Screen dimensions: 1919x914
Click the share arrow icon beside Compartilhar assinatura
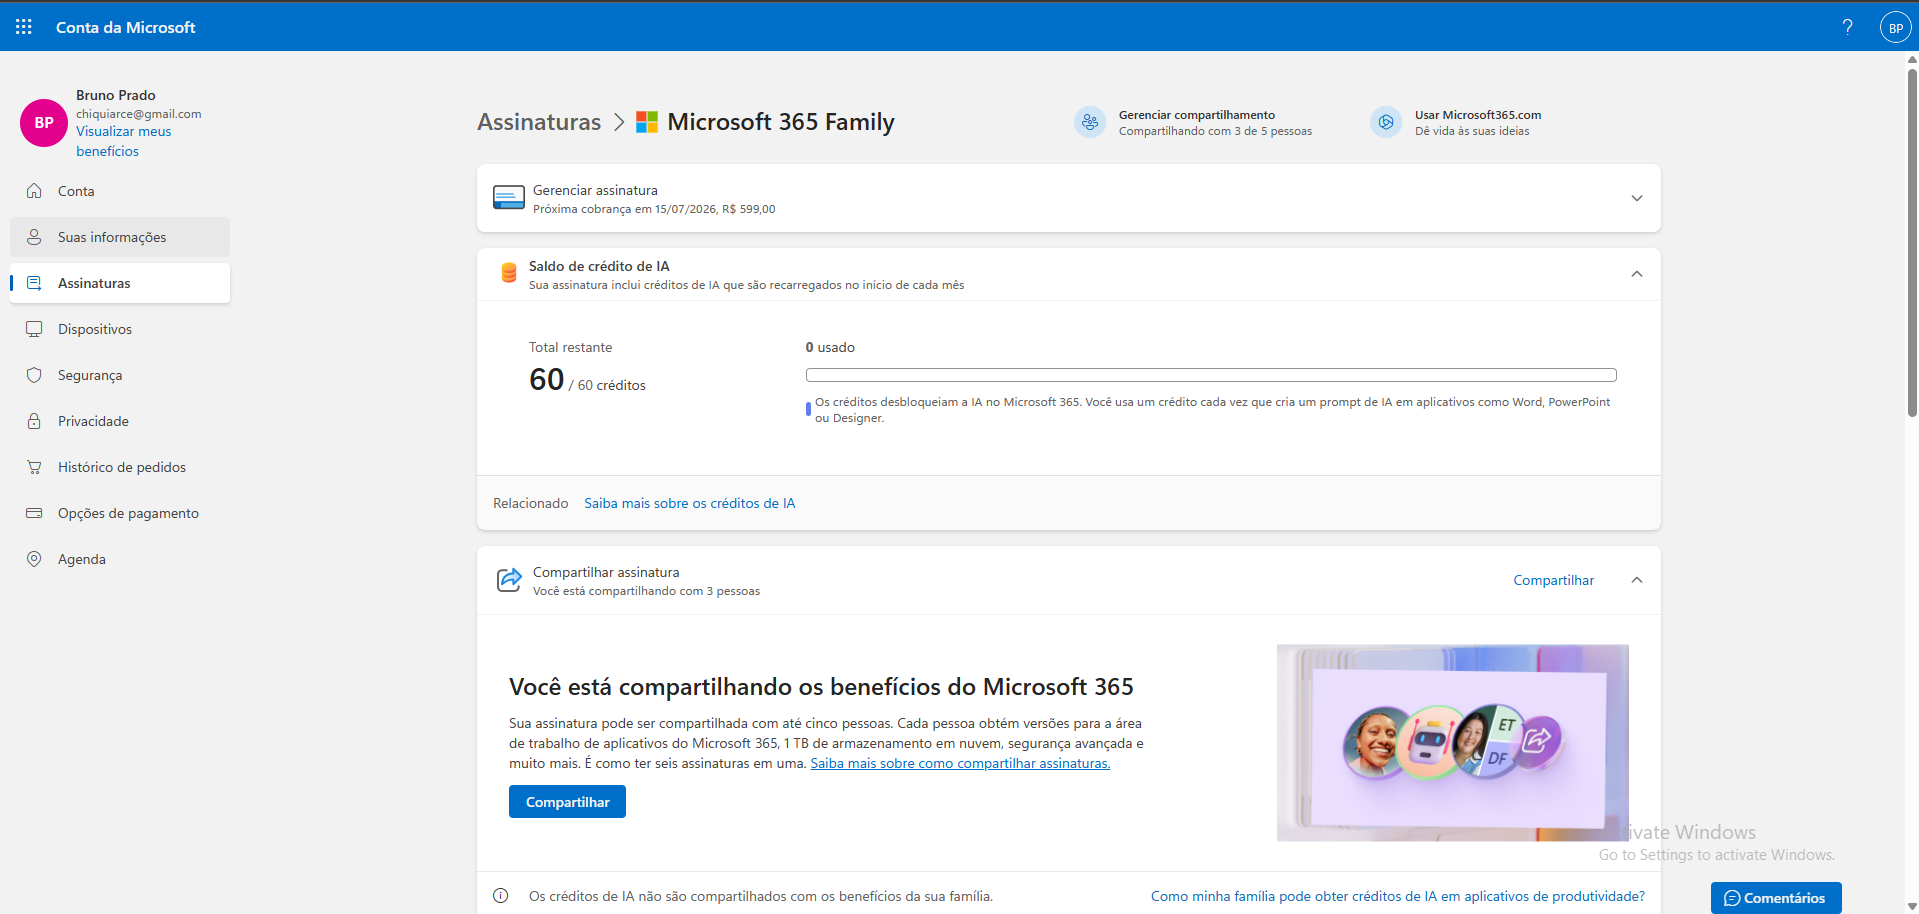(509, 580)
